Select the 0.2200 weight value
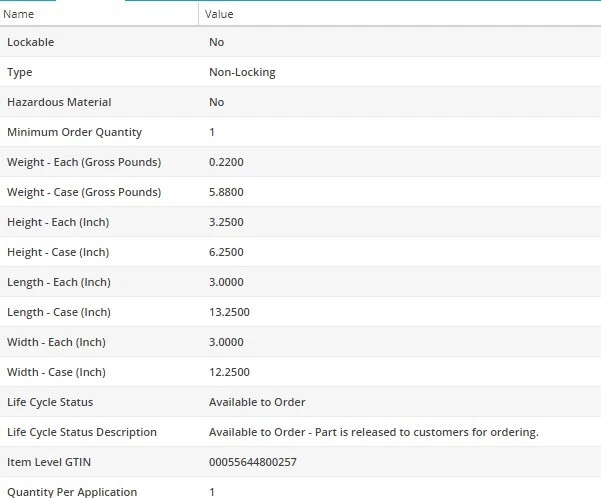Image resolution: width=601 pixels, height=498 pixels. [x=226, y=162]
